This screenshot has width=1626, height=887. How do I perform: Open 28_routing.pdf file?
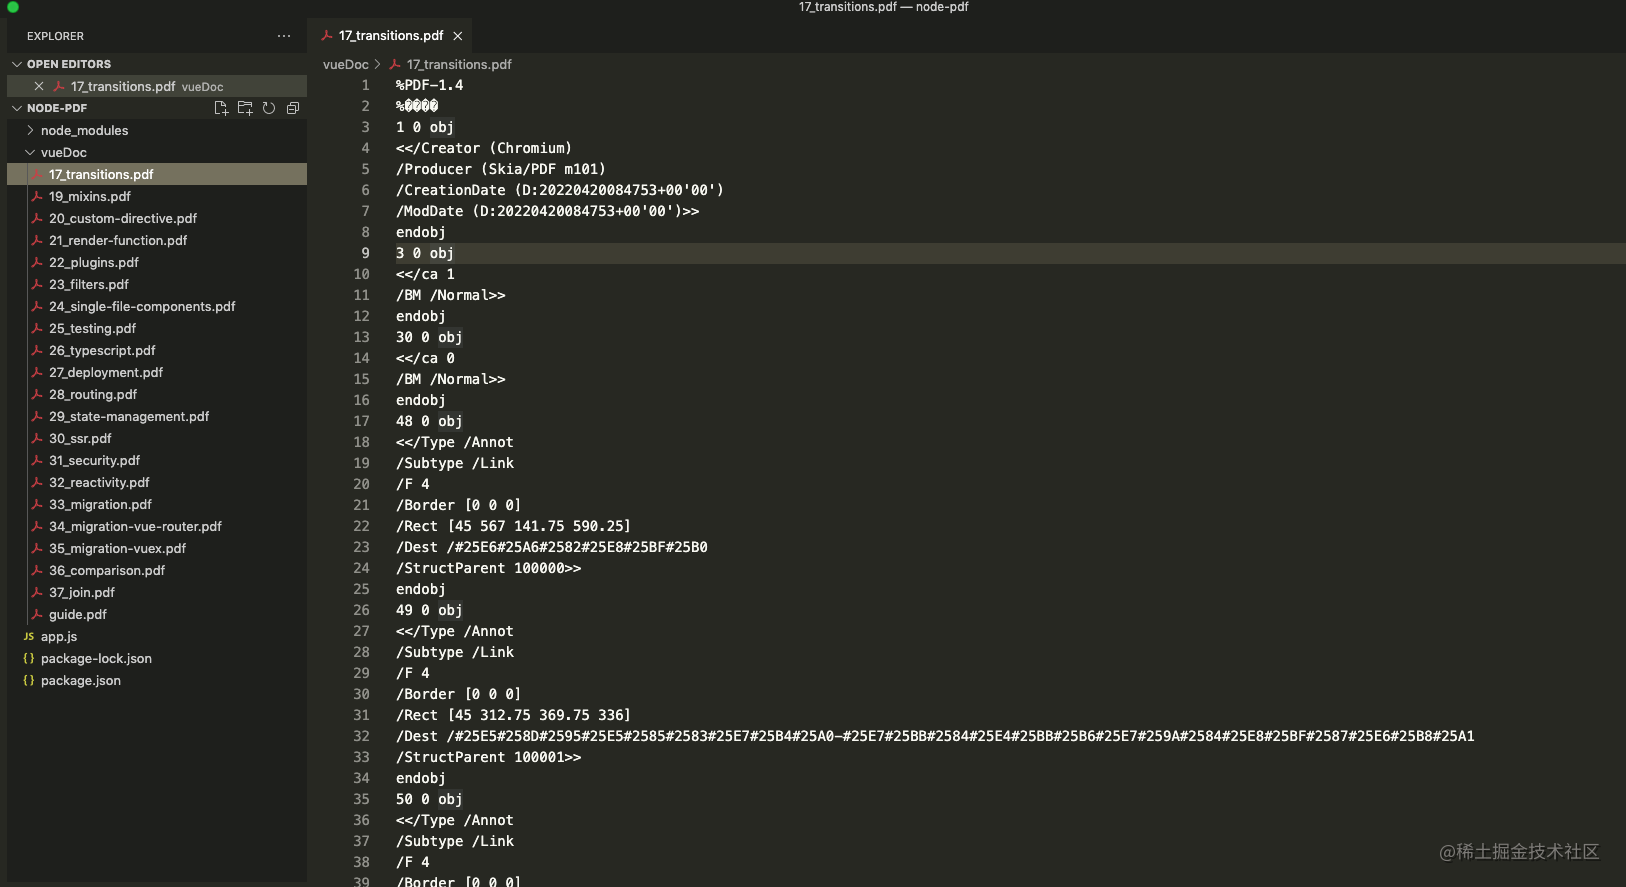[x=93, y=395]
